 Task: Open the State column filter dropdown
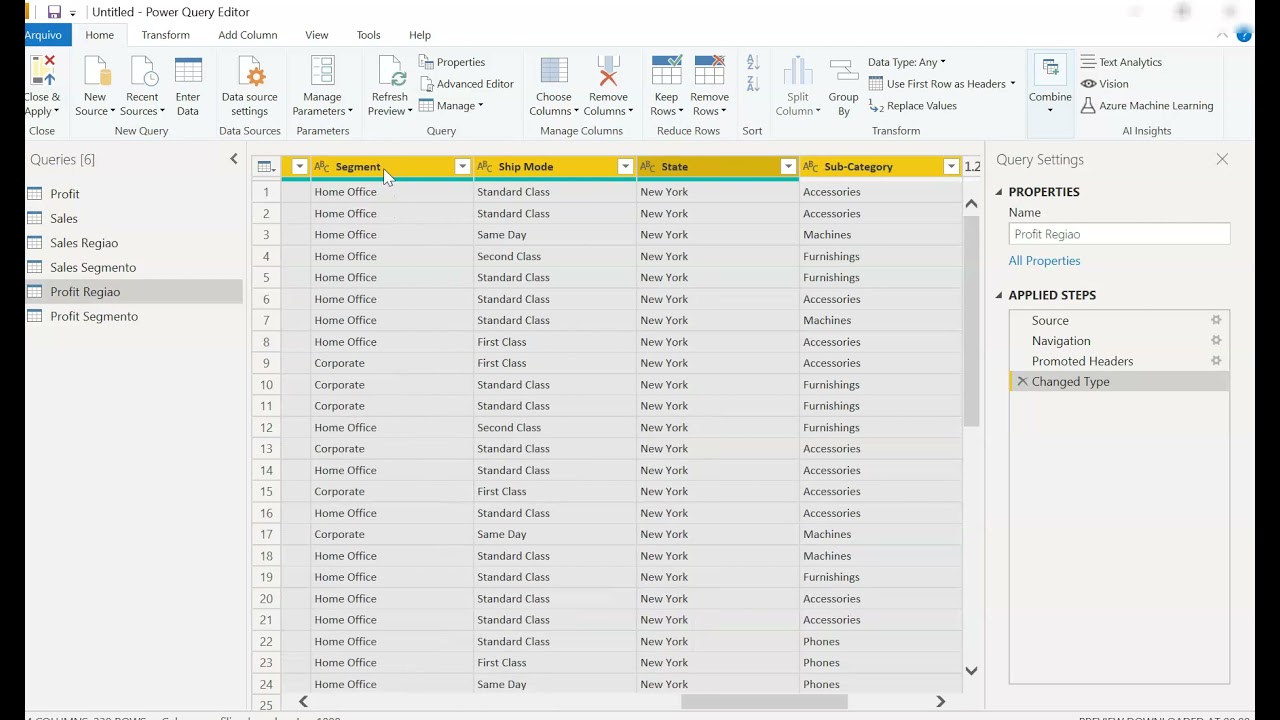[x=788, y=167]
